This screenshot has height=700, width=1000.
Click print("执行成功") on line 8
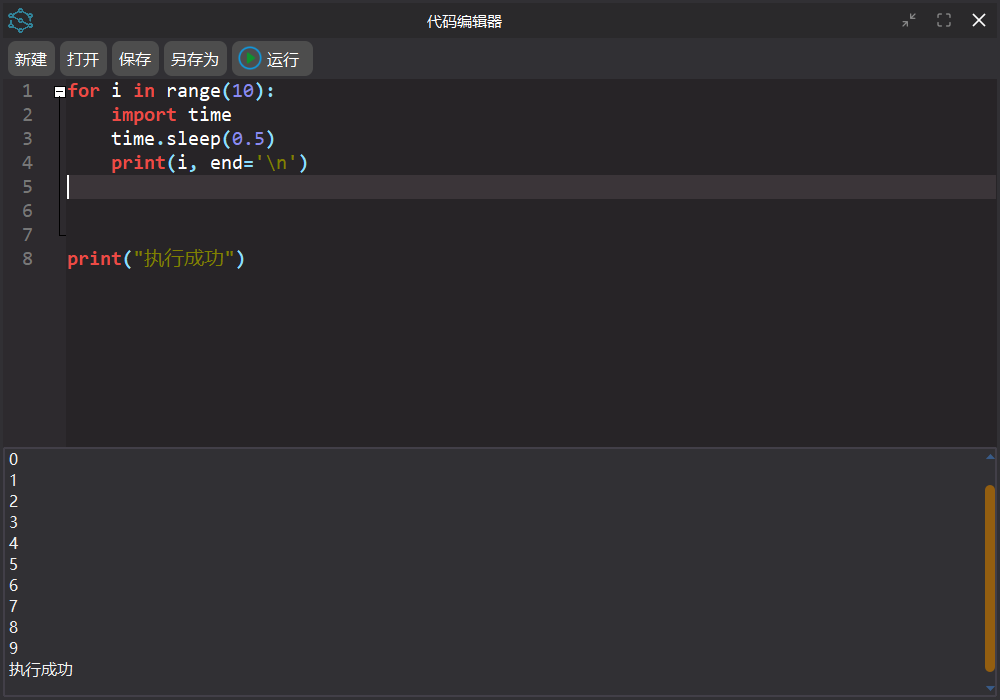pos(156,259)
